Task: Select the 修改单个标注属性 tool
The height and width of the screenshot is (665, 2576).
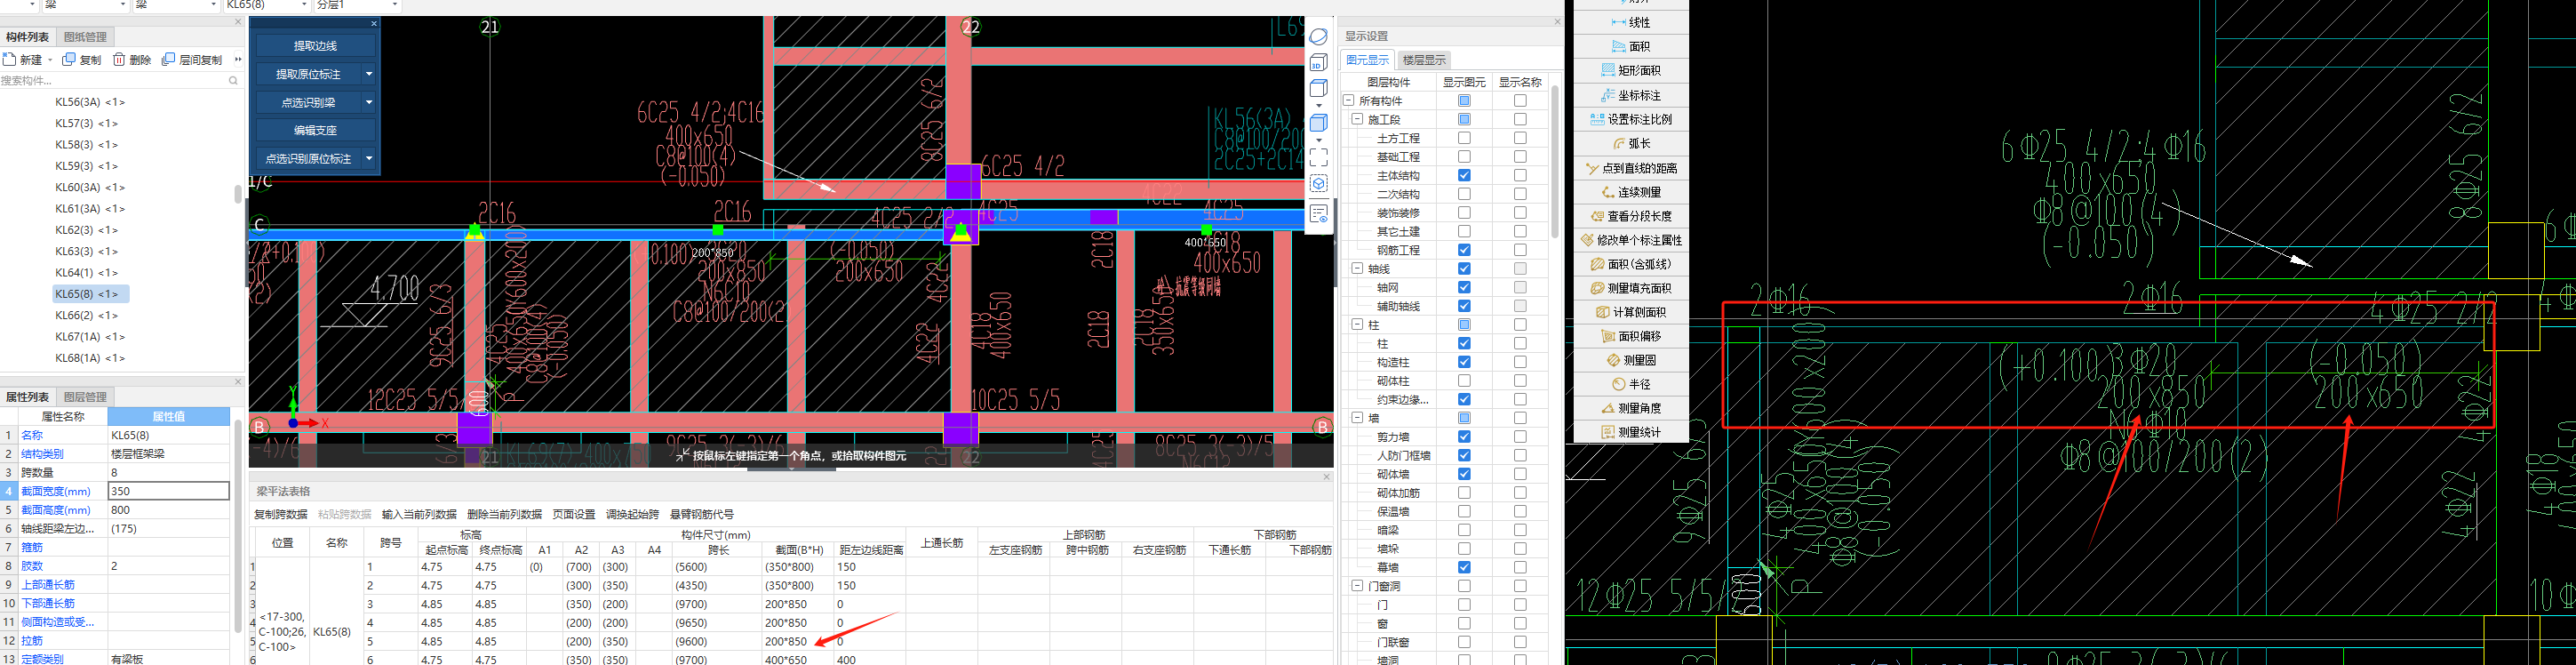Action: 1631,240
